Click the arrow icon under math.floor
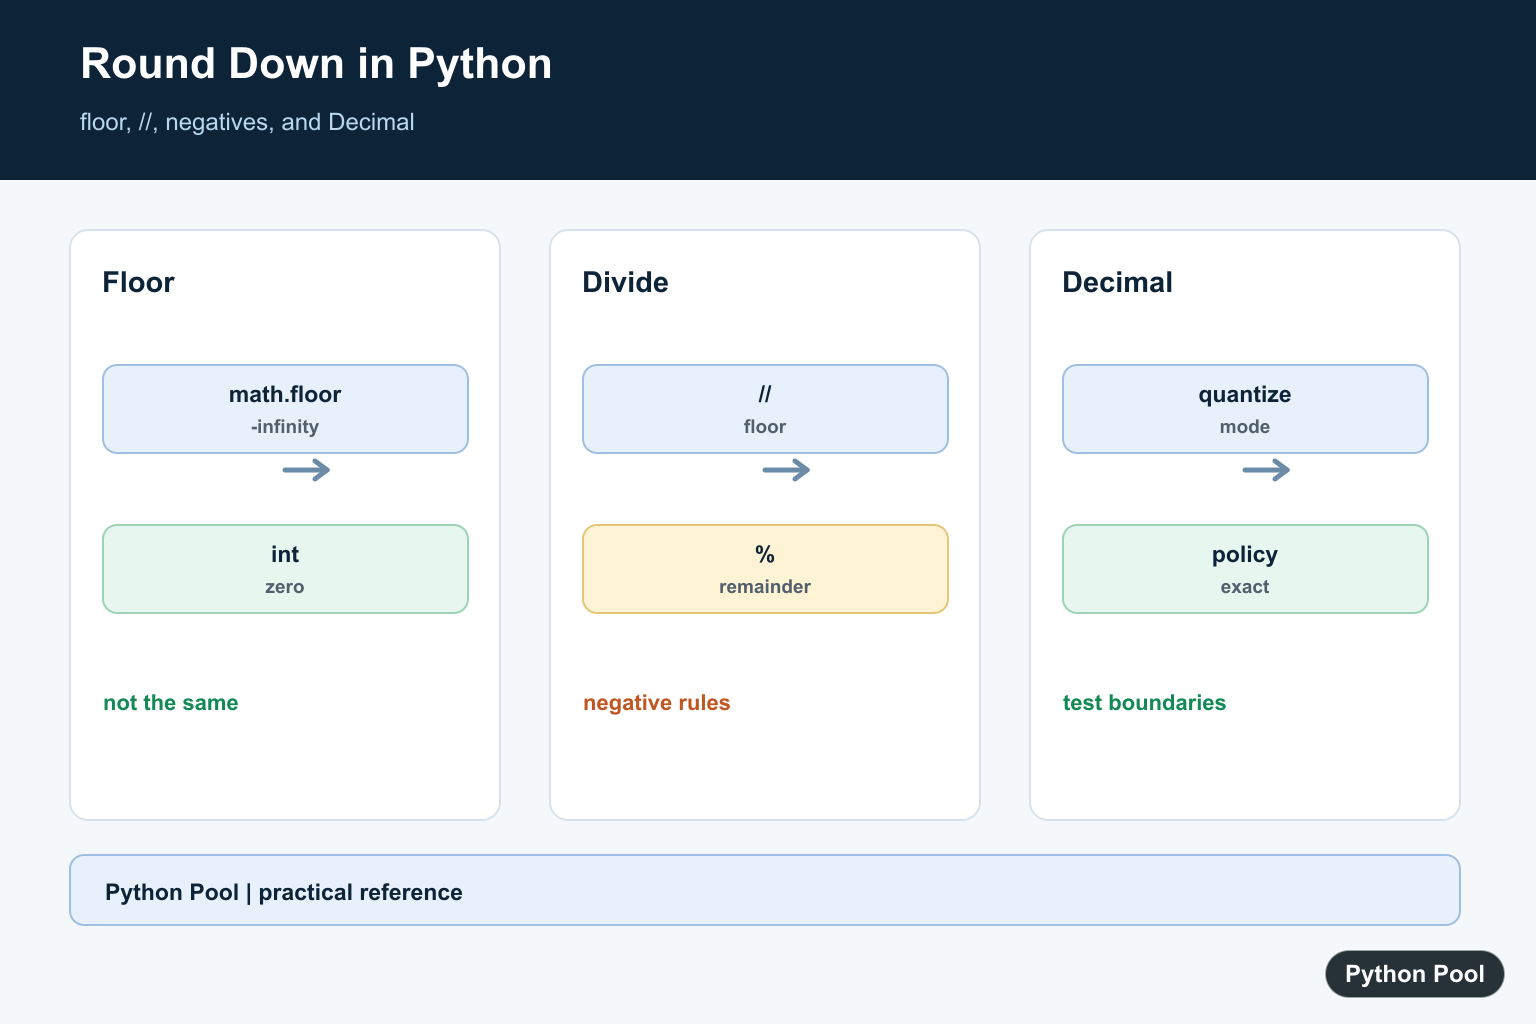Image resolution: width=1536 pixels, height=1024 pixels. coord(306,470)
